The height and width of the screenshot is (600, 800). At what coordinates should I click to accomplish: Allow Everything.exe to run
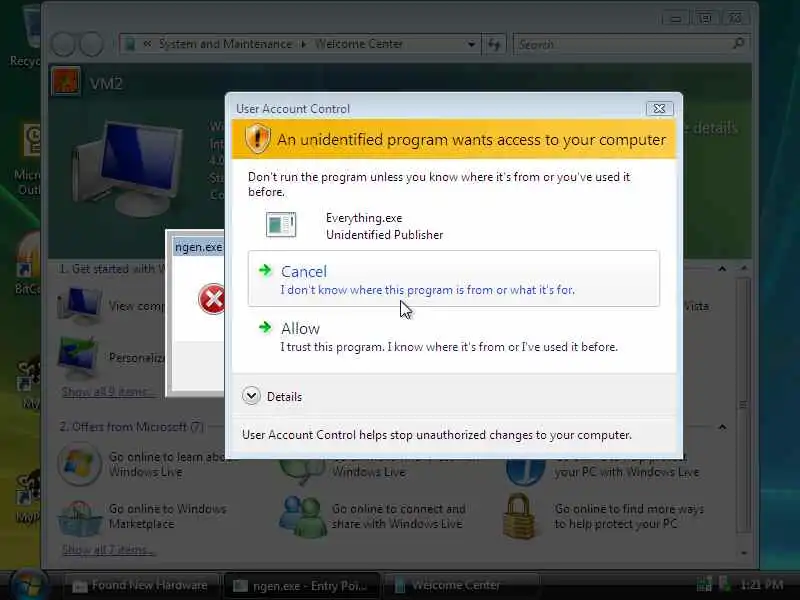point(454,336)
